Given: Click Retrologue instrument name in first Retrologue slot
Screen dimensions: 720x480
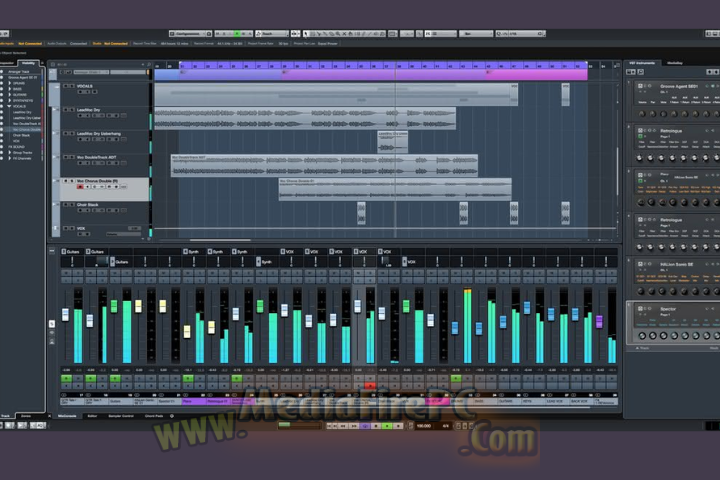Looking at the screenshot, I should tap(671, 131).
